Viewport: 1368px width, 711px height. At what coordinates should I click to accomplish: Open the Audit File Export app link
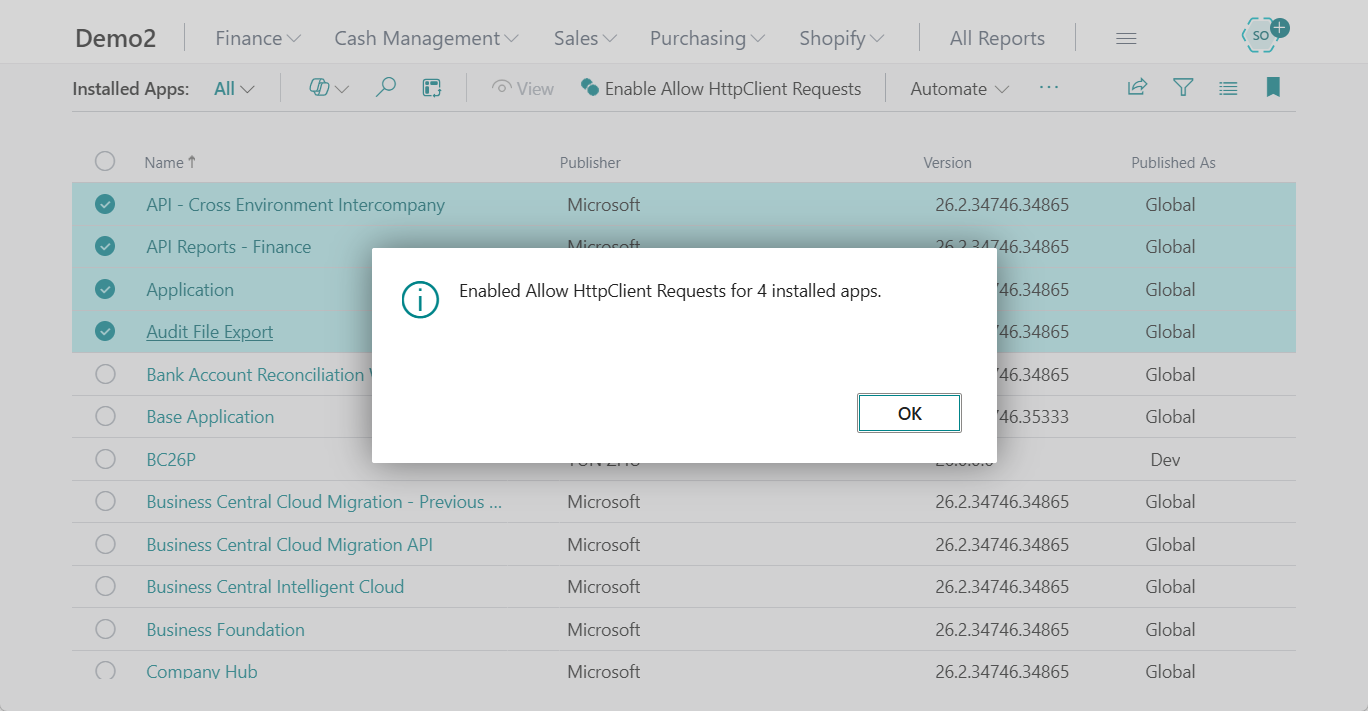[x=209, y=331]
